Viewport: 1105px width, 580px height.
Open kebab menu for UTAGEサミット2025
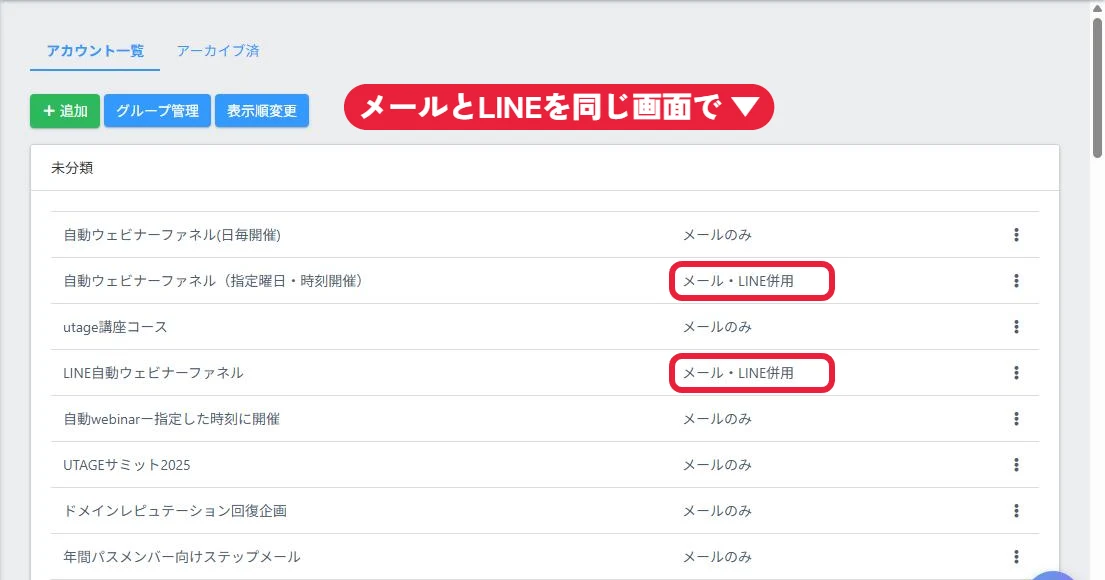1016,464
